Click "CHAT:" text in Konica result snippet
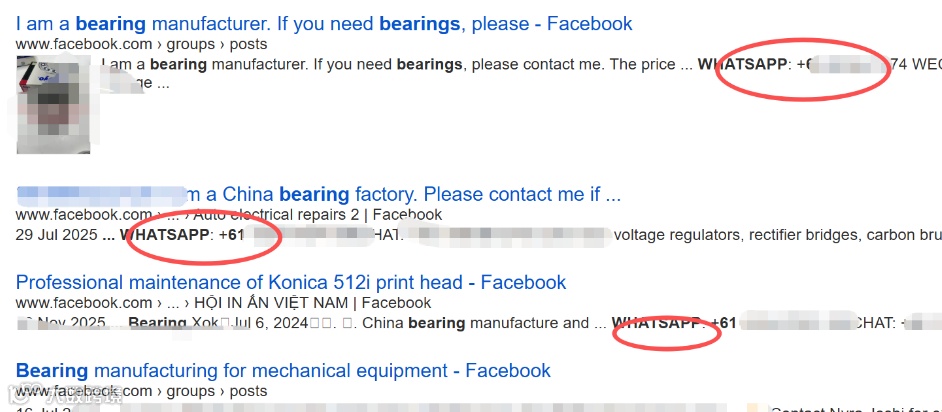Image resolution: width=942 pixels, height=412 pixels. (876, 323)
